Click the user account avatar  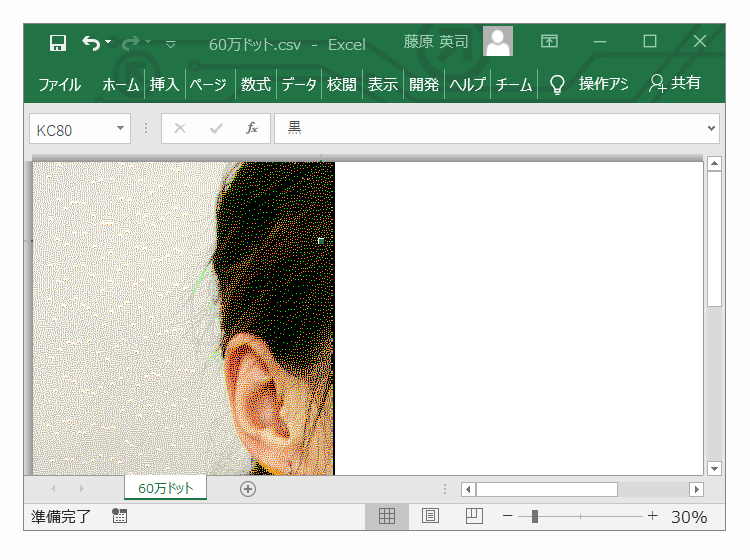[498, 41]
